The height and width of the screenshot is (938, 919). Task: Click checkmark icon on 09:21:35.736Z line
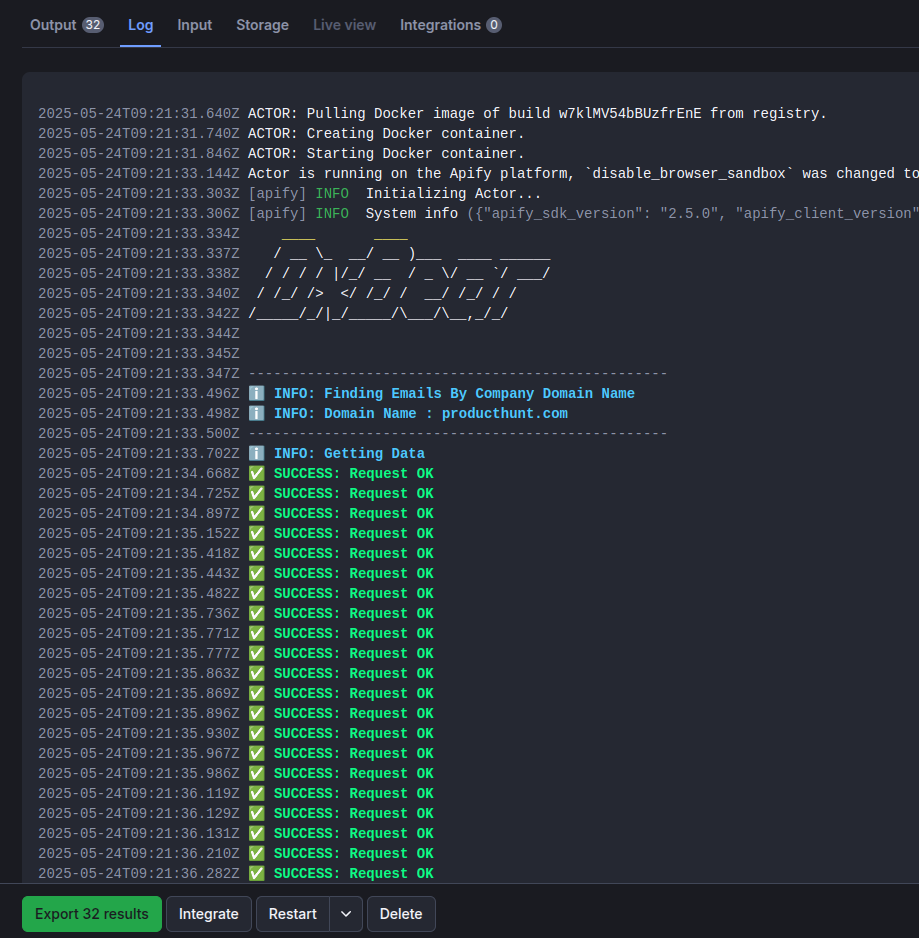click(257, 613)
